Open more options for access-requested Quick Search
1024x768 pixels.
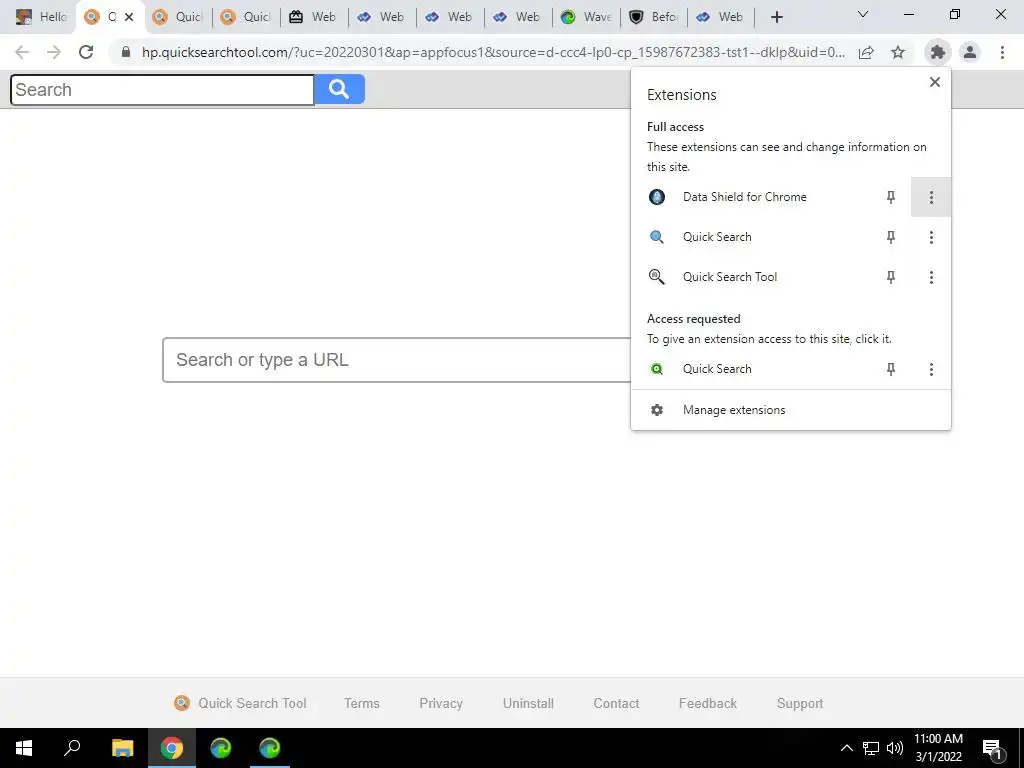(x=931, y=370)
